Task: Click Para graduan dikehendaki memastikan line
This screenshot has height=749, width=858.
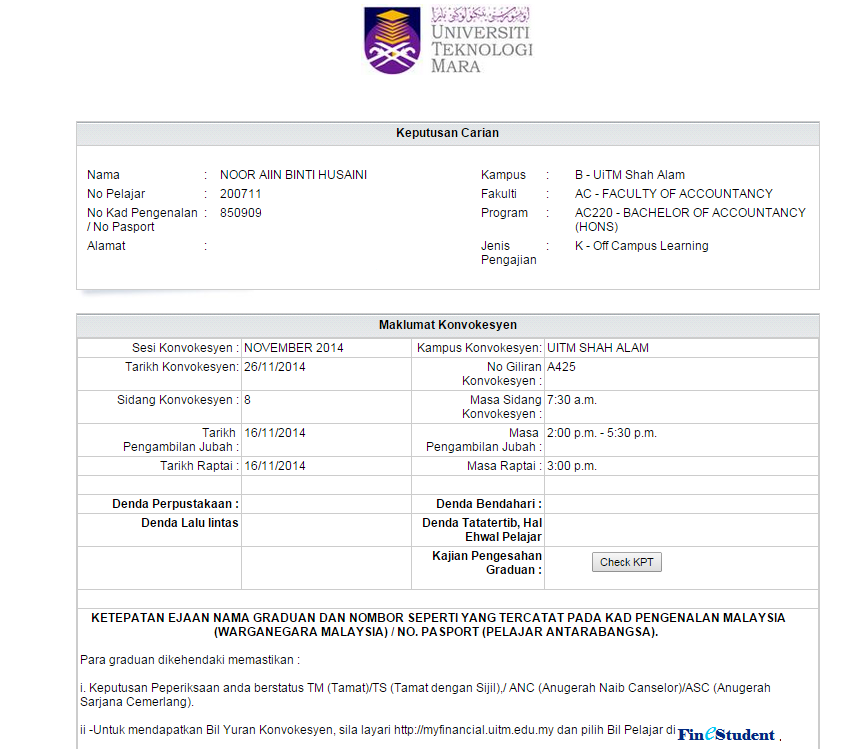Action: 190,660
